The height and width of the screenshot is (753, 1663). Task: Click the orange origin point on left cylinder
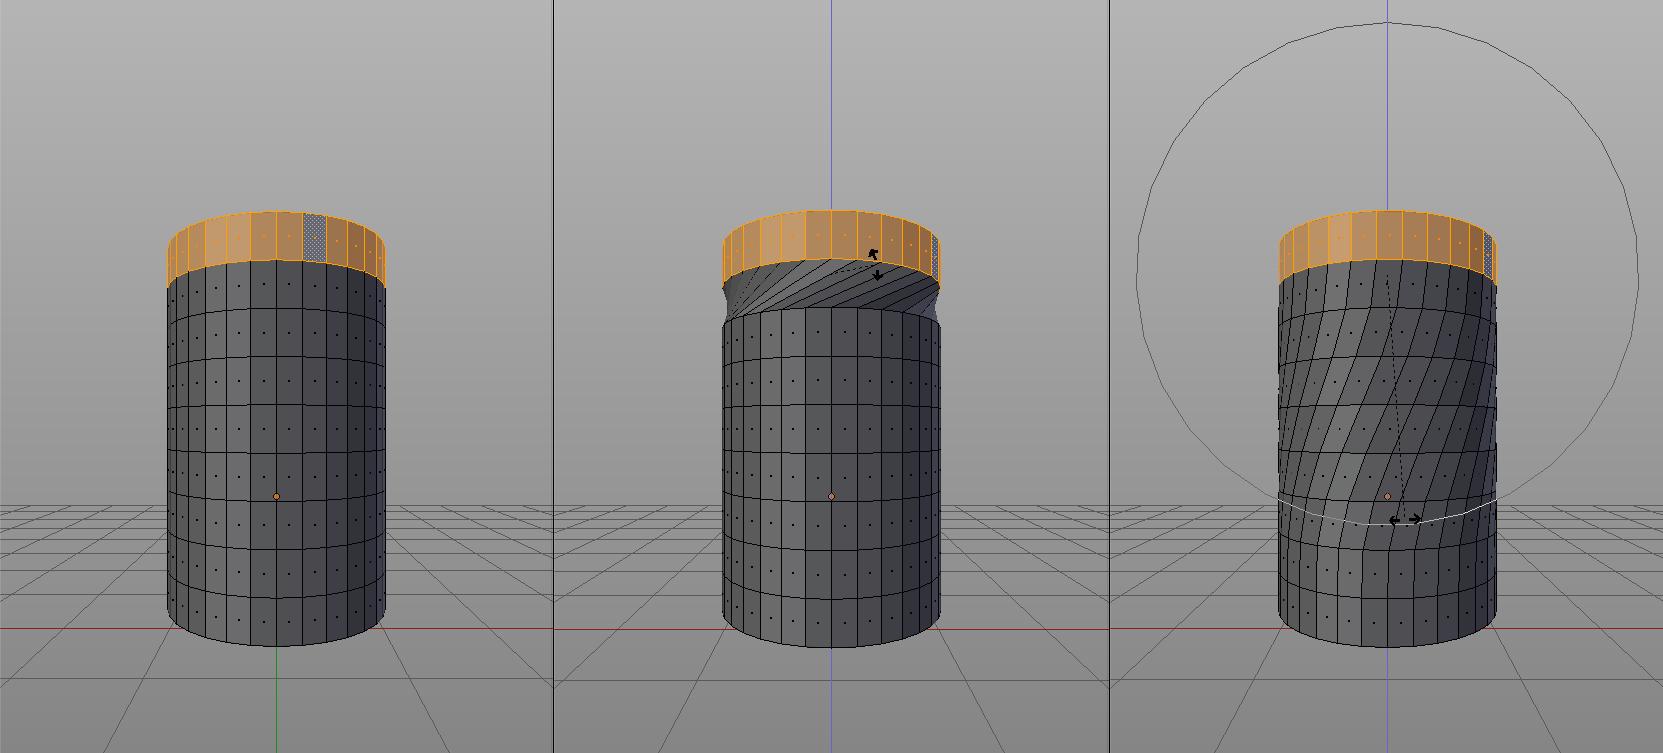[277, 496]
